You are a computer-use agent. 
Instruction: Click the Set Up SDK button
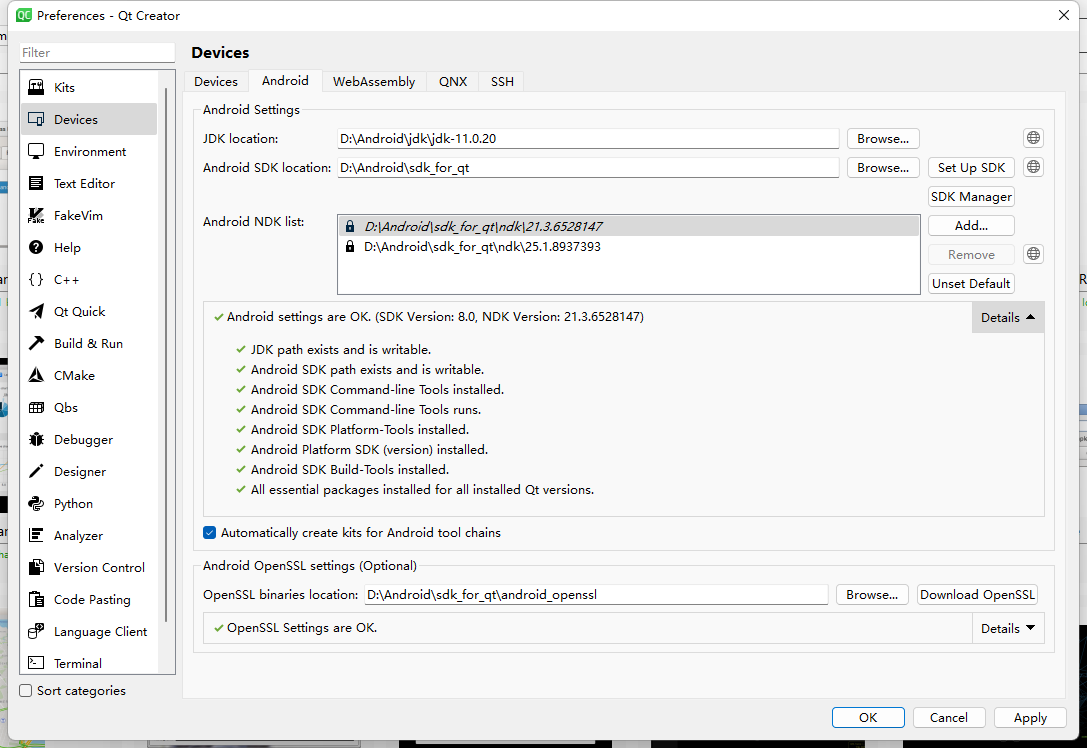tap(971, 168)
